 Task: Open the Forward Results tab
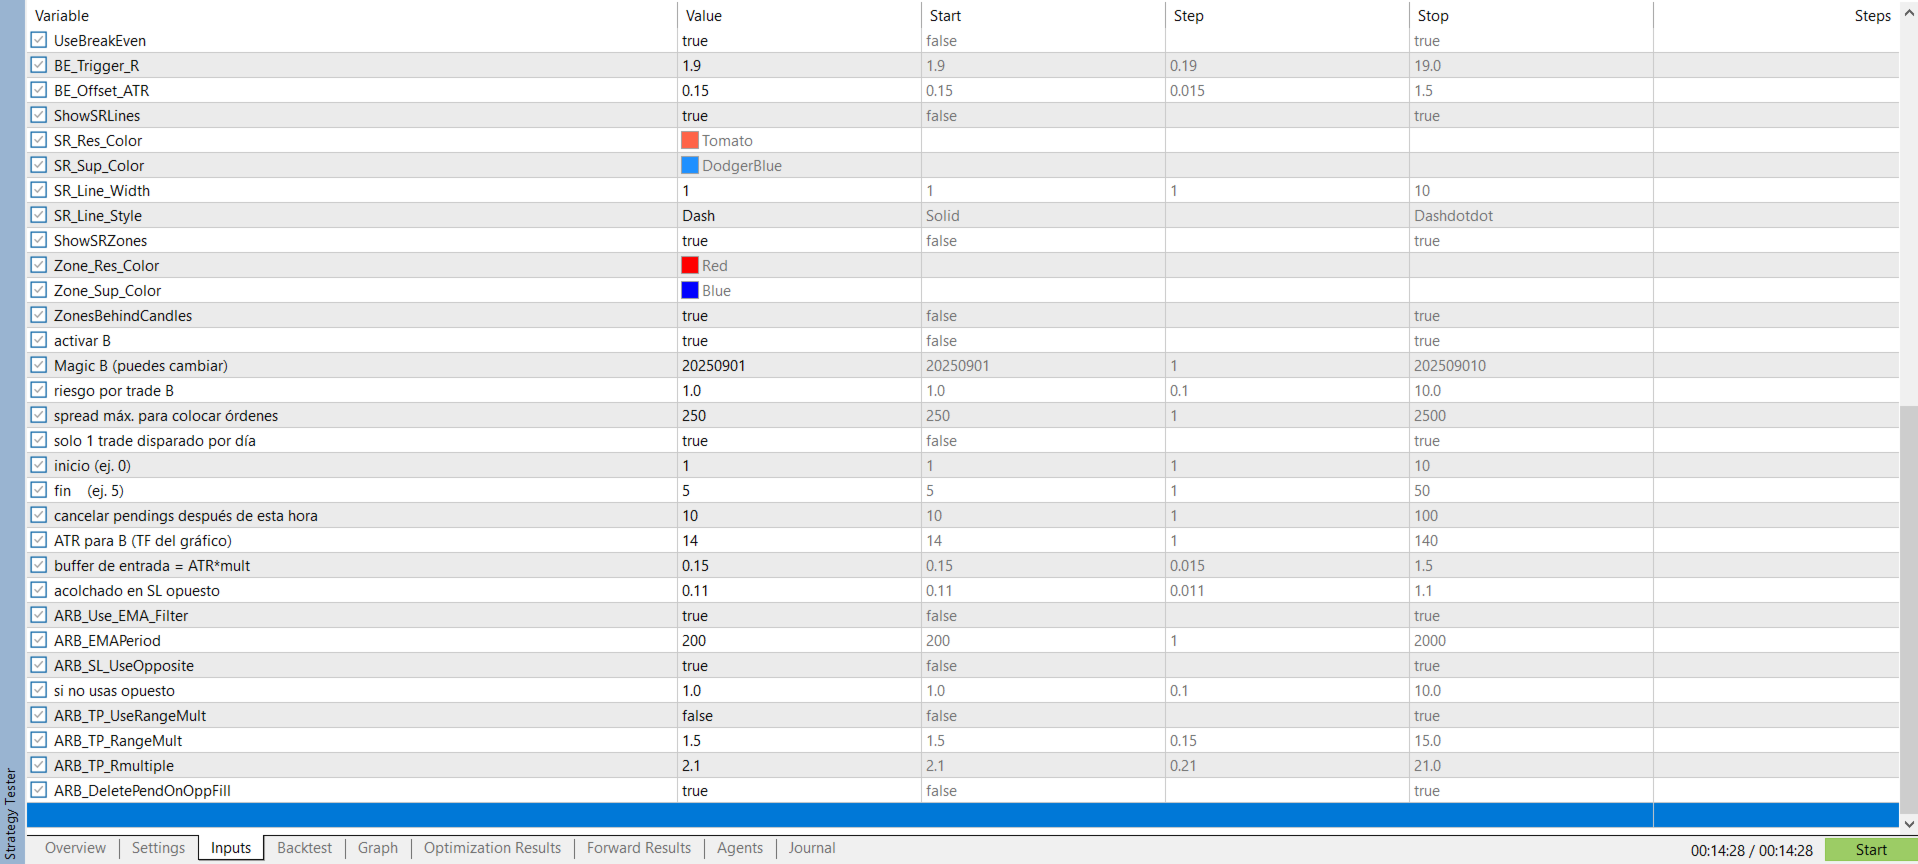click(x=639, y=848)
